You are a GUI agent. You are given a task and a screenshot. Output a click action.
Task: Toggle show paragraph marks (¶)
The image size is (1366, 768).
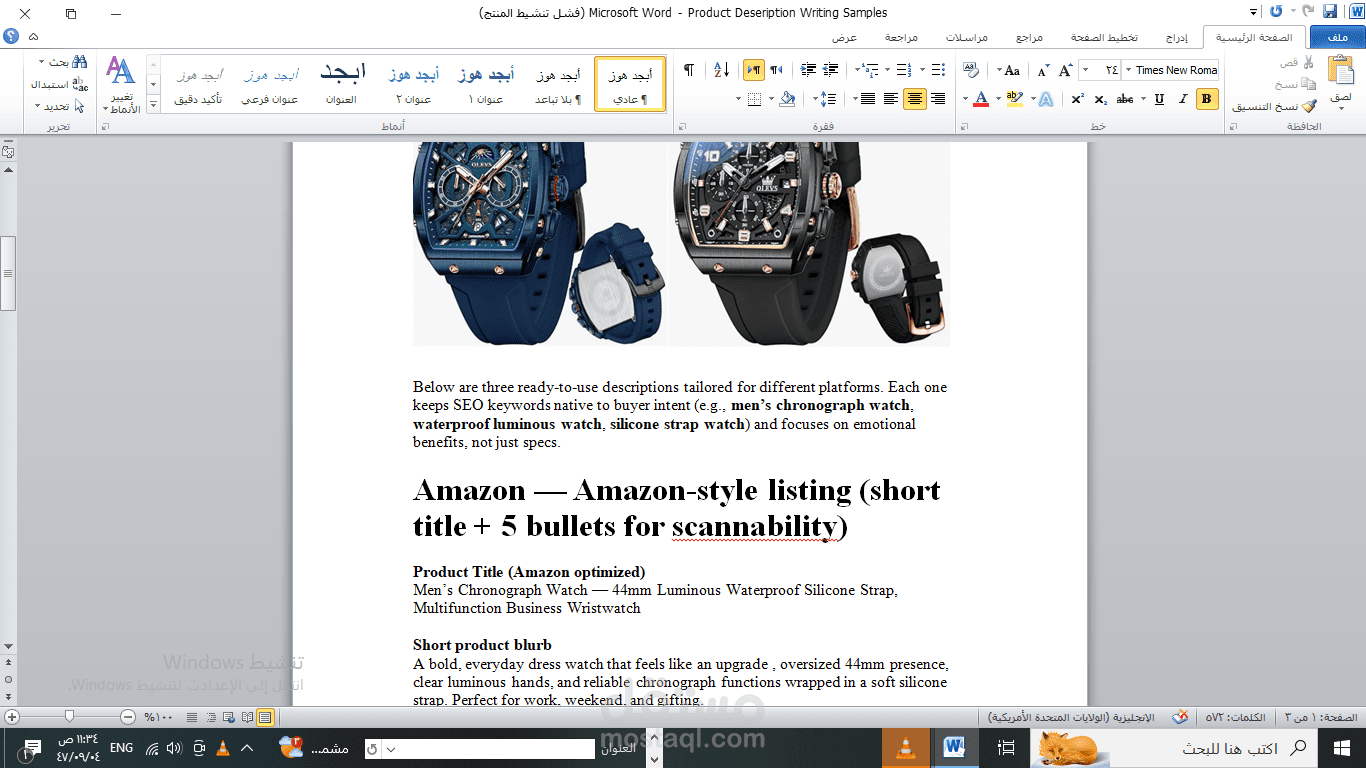pyautogui.click(x=689, y=69)
